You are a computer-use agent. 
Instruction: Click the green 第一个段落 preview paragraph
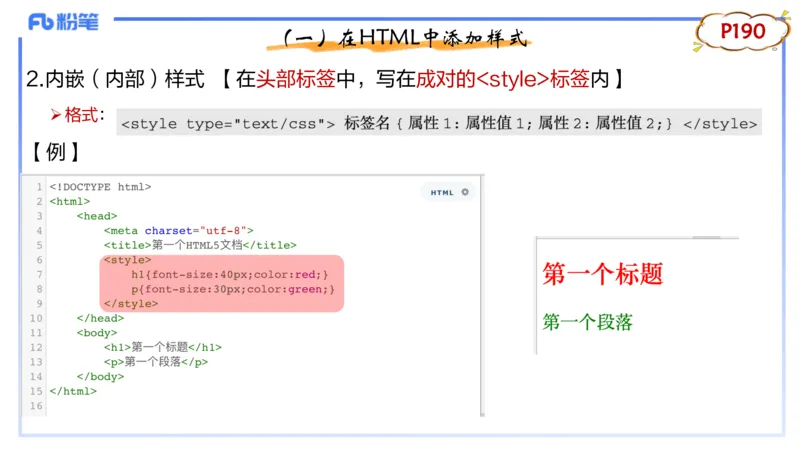click(x=587, y=322)
